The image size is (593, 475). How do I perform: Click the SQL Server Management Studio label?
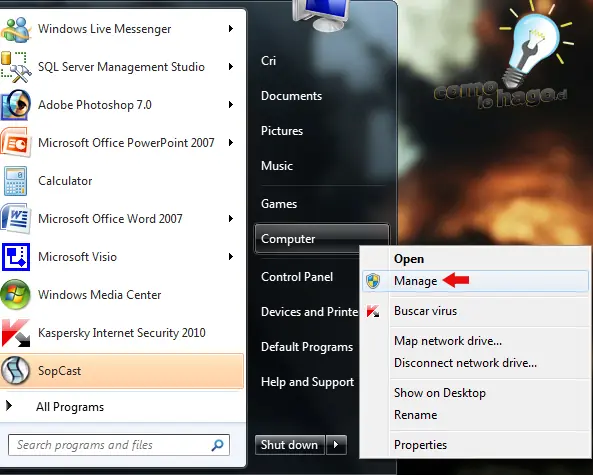[x=121, y=67]
